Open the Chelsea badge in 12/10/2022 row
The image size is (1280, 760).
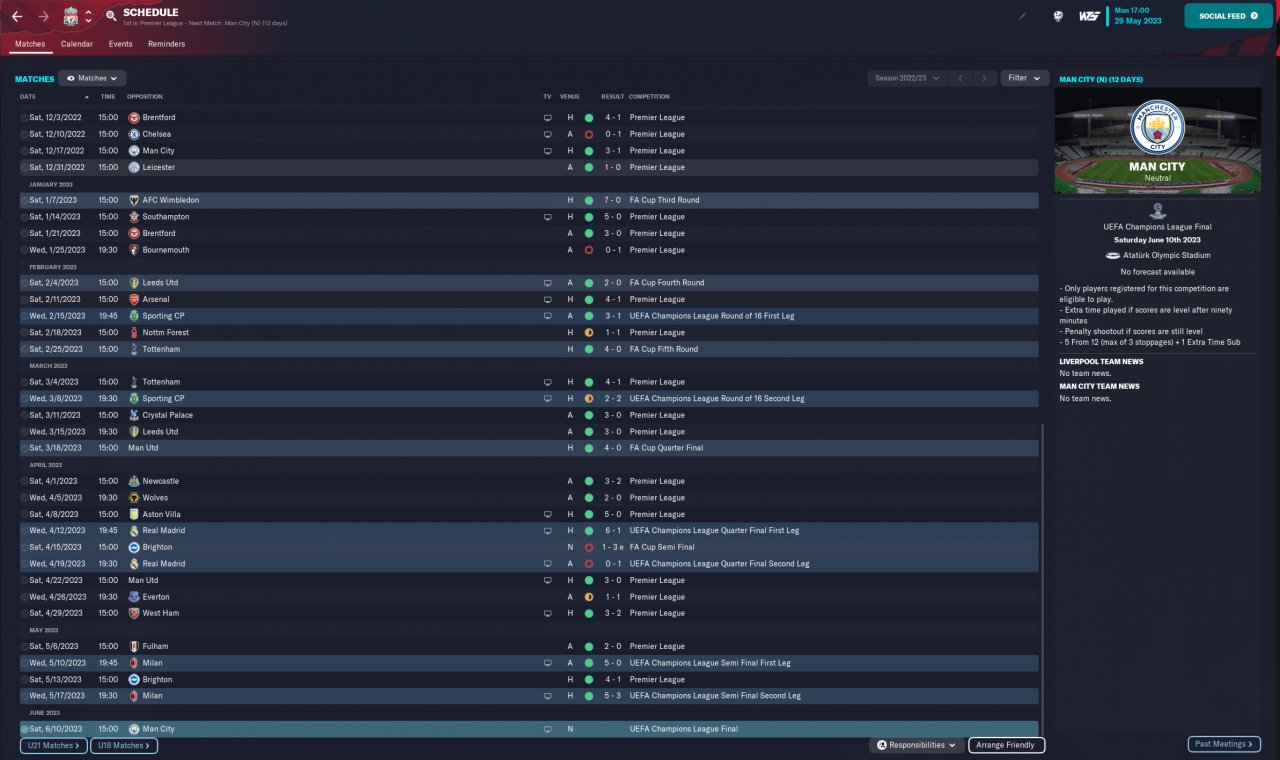click(134, 134)
